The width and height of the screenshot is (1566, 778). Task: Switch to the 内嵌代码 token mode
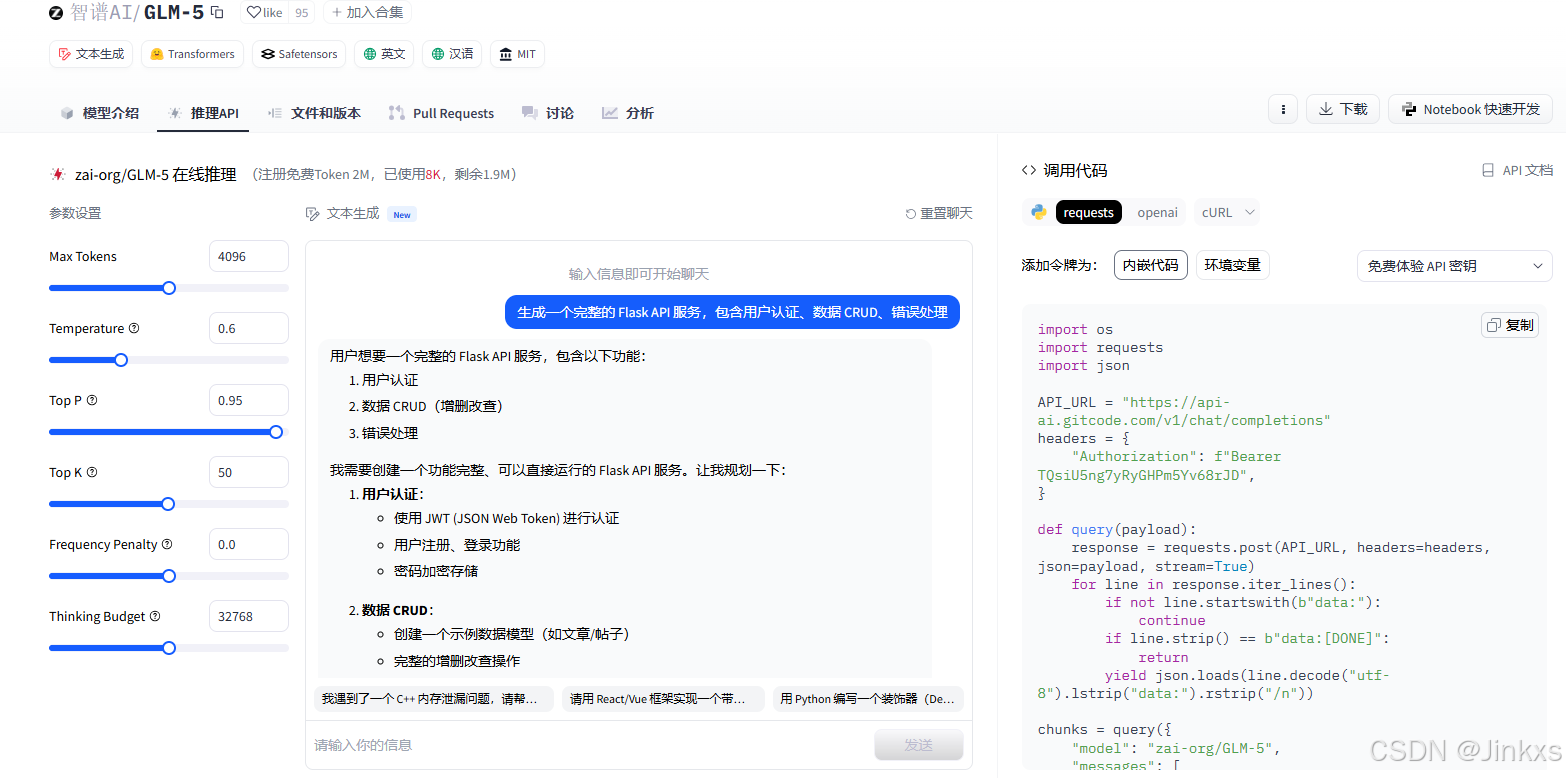click(x=1150, y=265)
